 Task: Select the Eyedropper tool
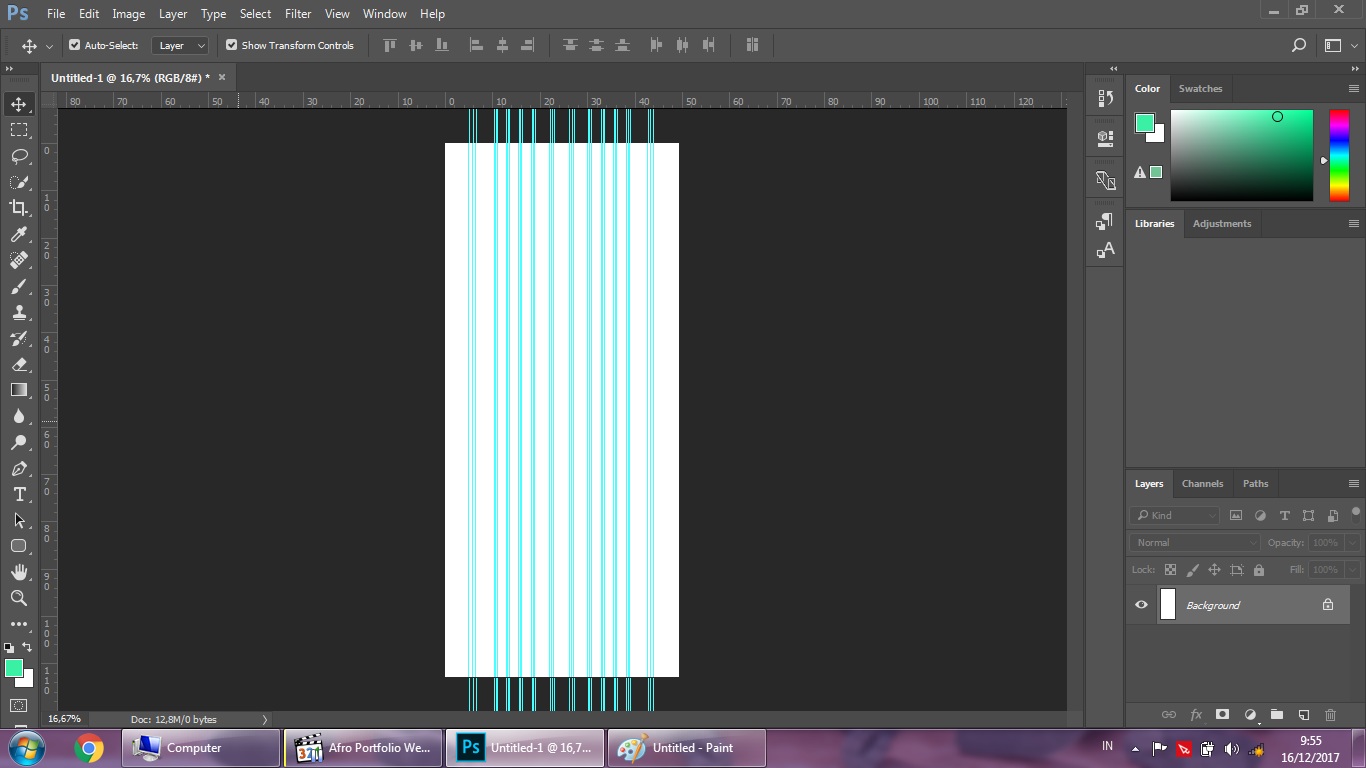[x=20, y=233]
